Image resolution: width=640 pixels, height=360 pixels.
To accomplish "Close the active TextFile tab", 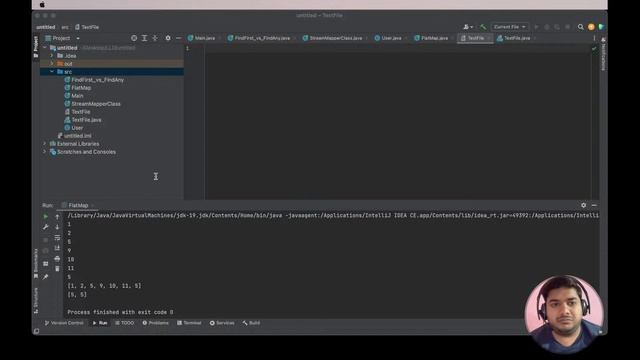I will pos(489,38).
